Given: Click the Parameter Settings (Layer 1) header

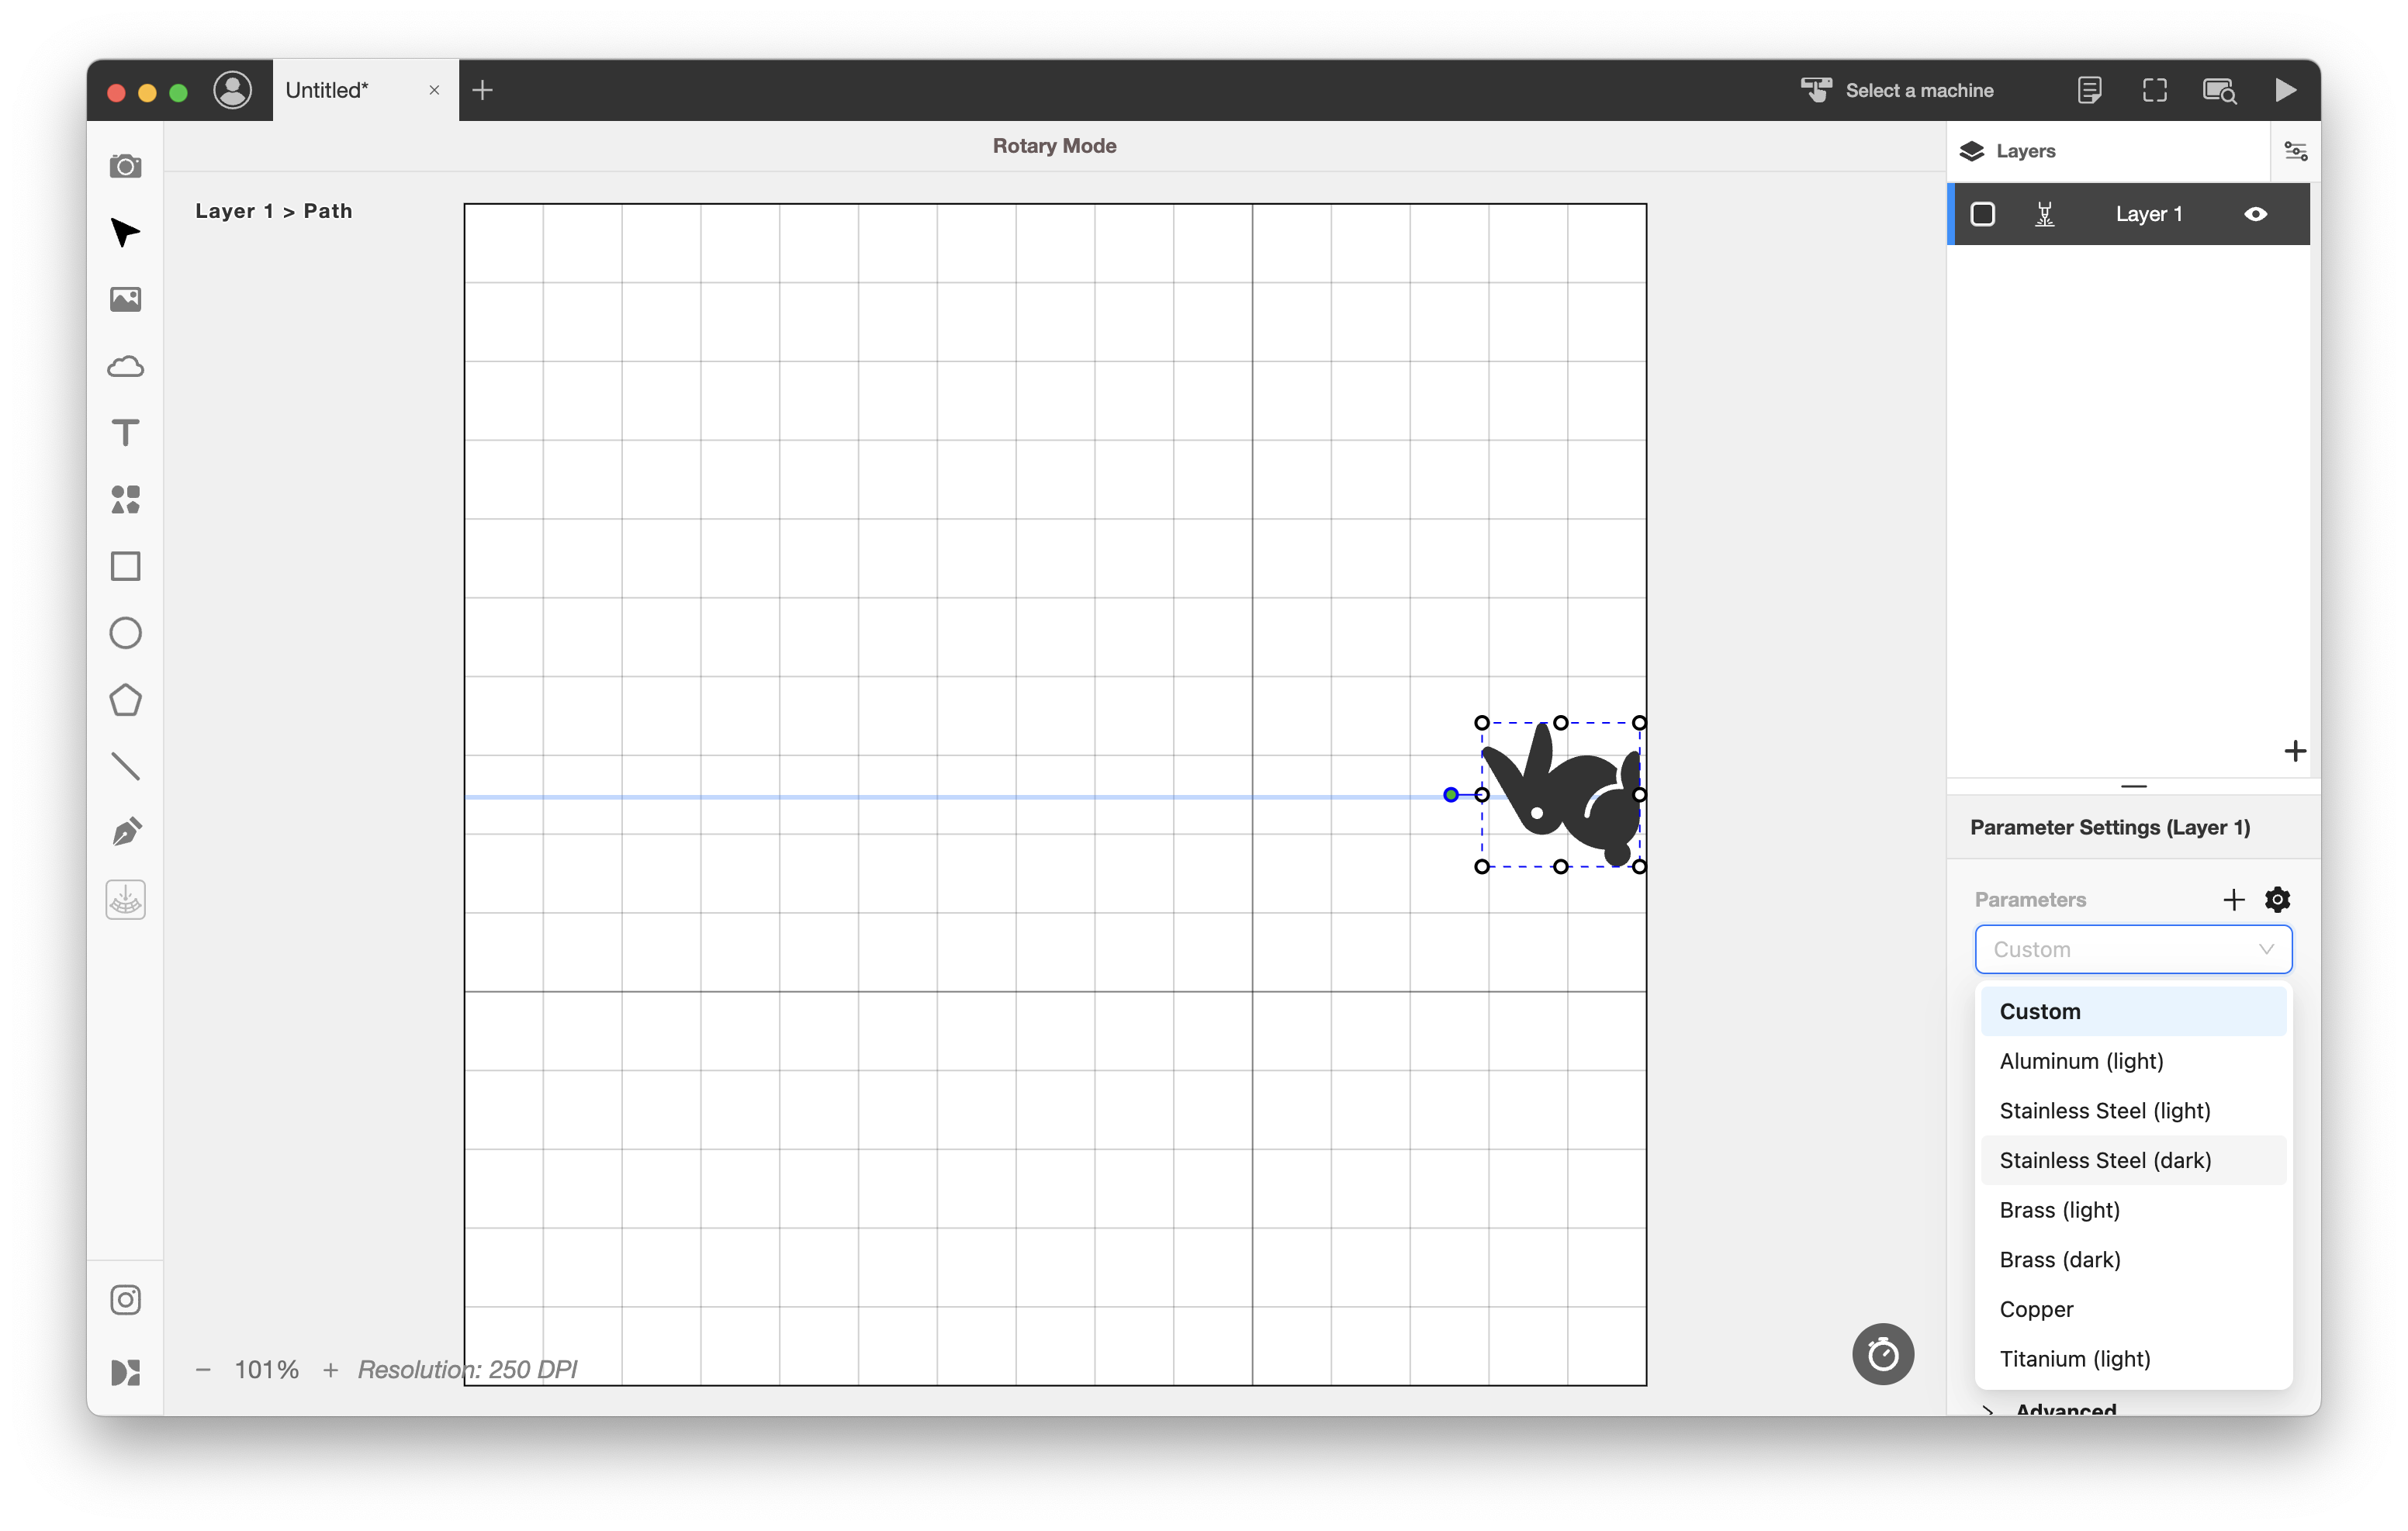Looking at the screenshot, I should tap(2109, 827).
